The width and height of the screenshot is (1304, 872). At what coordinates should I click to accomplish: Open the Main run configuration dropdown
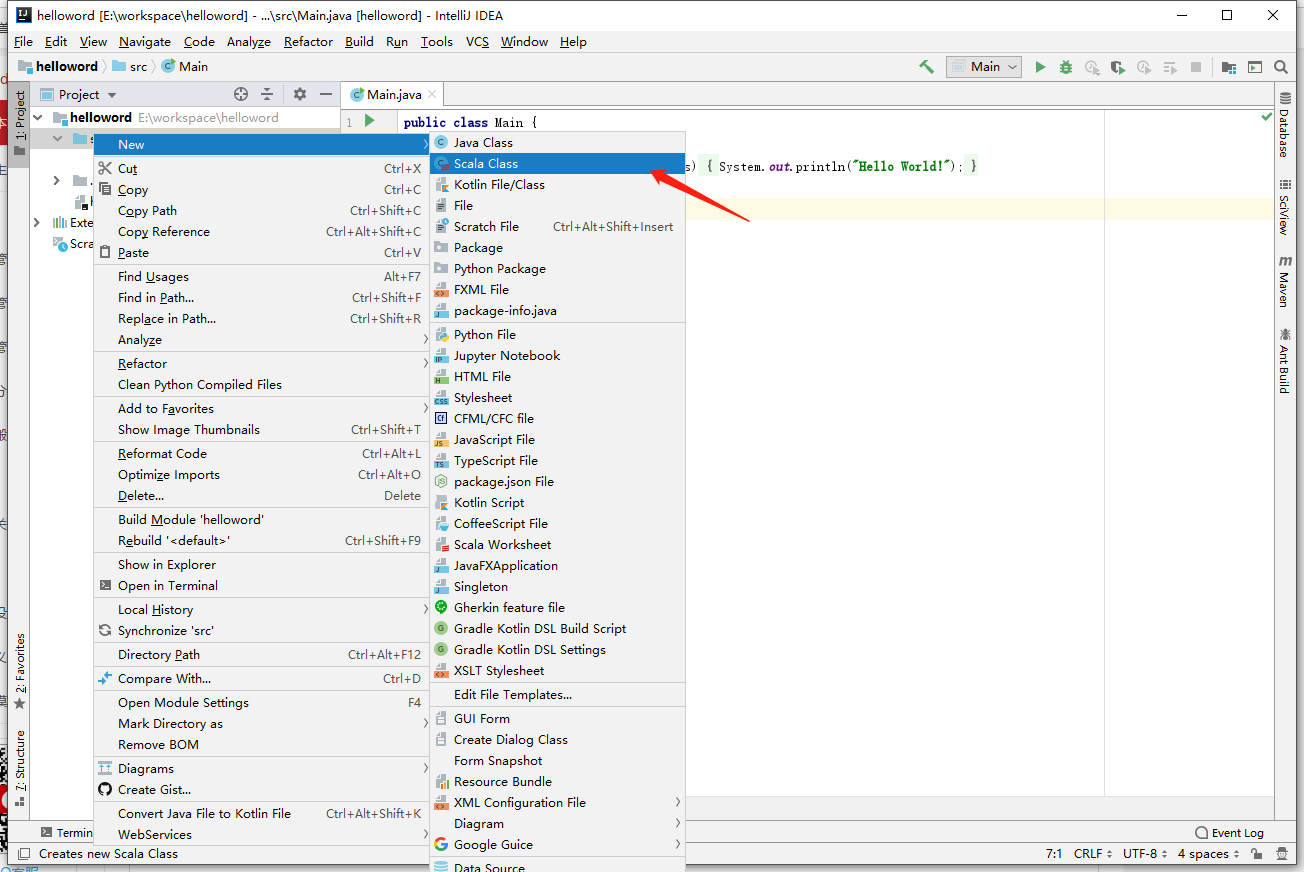(x=983, y=67)
